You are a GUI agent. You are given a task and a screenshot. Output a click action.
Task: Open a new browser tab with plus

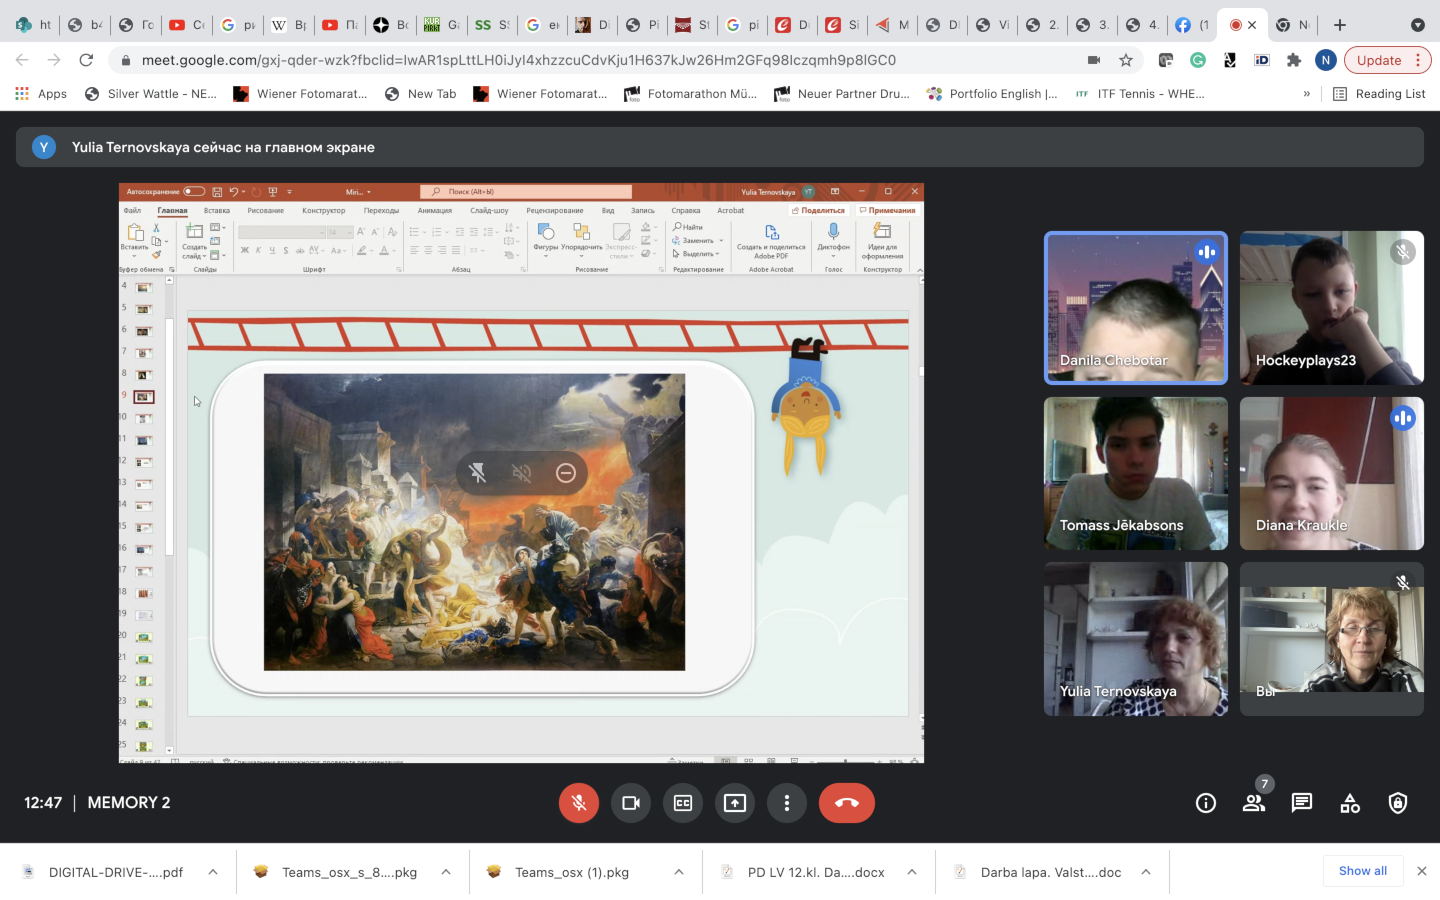pos(1340,25)
